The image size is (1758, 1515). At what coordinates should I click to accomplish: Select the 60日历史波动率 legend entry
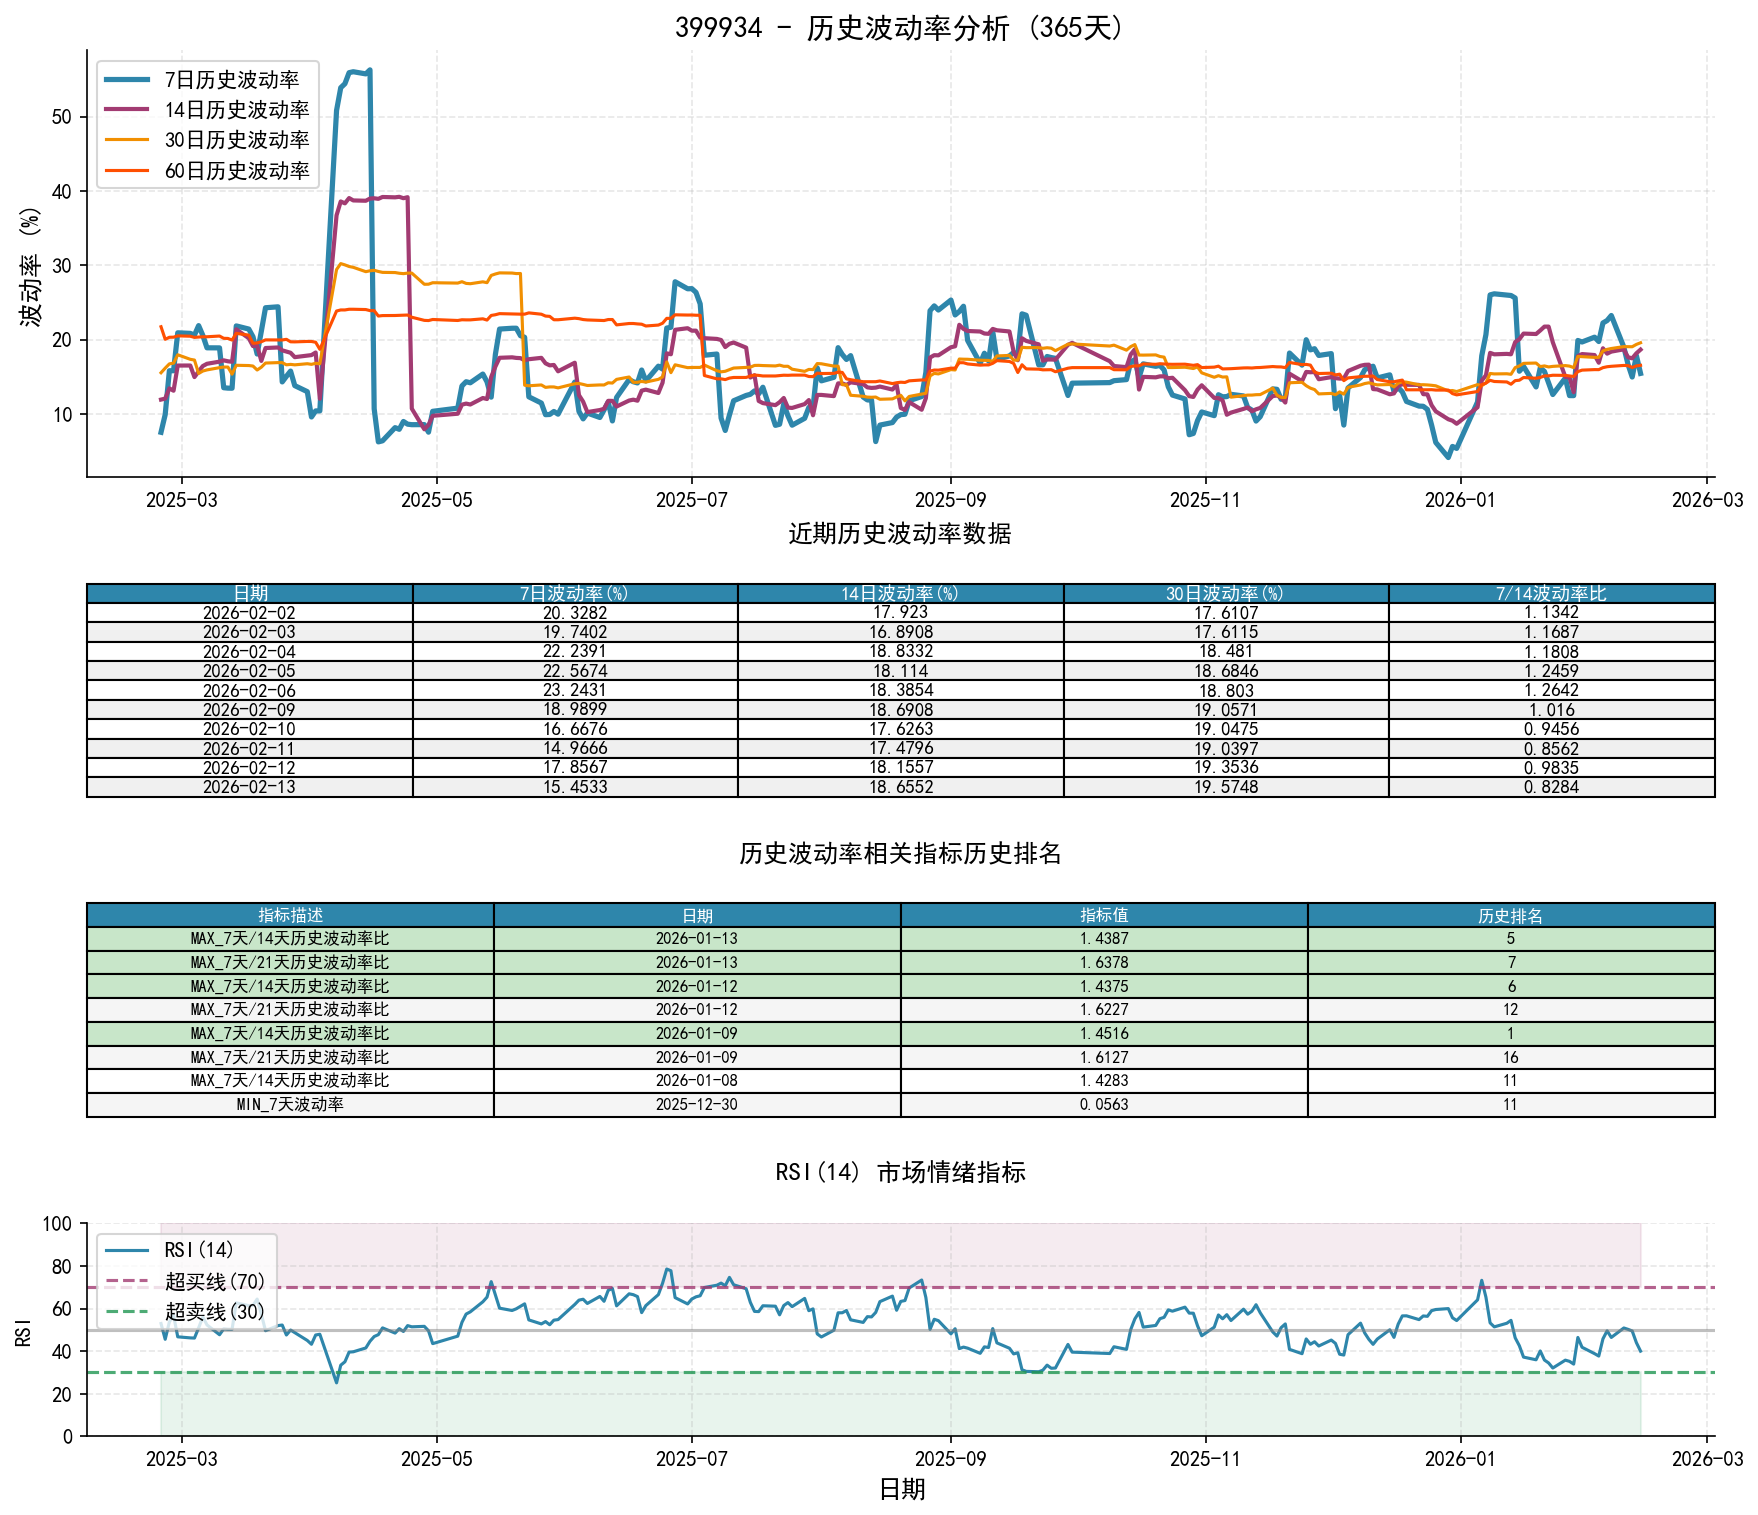pos(236,171)
